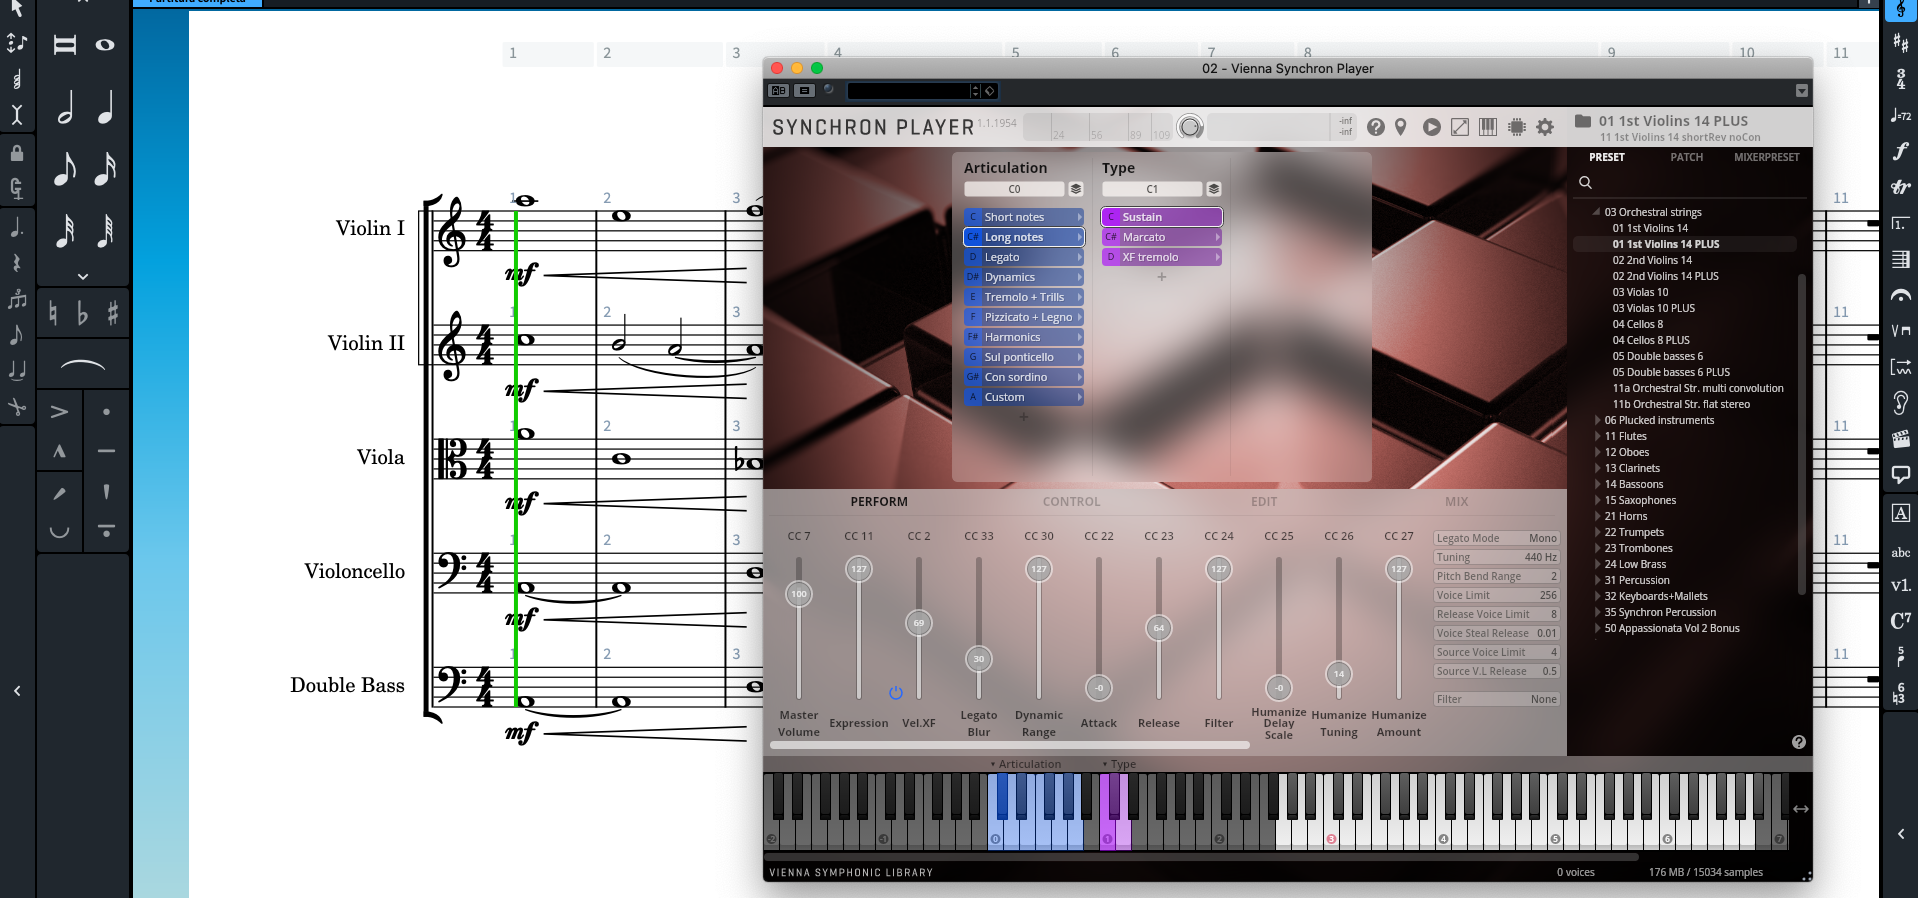Open the Articulation C0 key dropdown

1015,189
